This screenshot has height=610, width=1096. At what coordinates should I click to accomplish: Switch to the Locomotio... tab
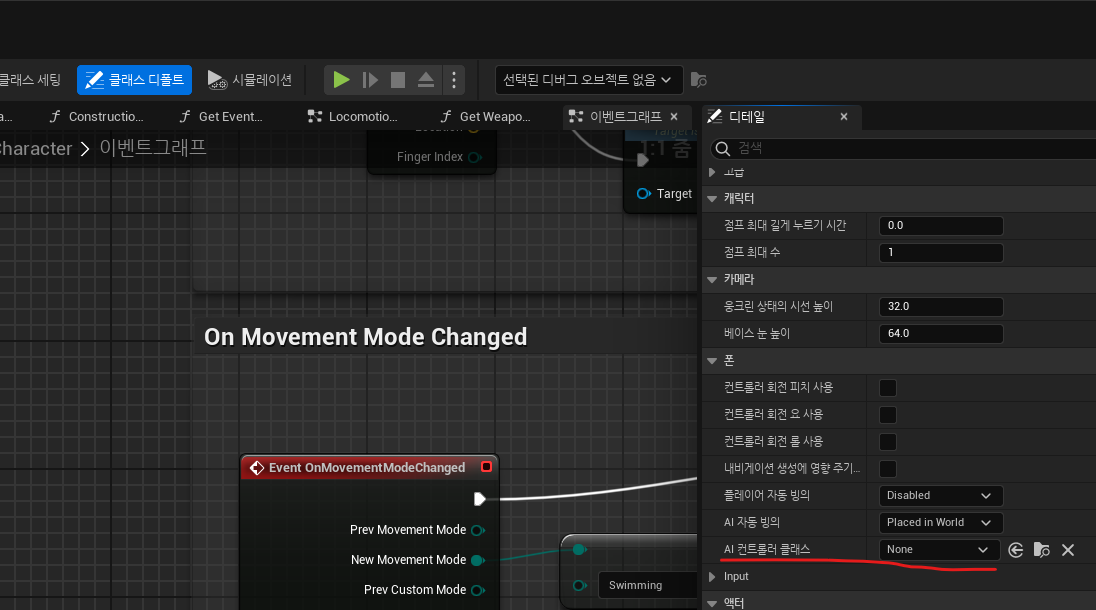[x=353, y=117]
